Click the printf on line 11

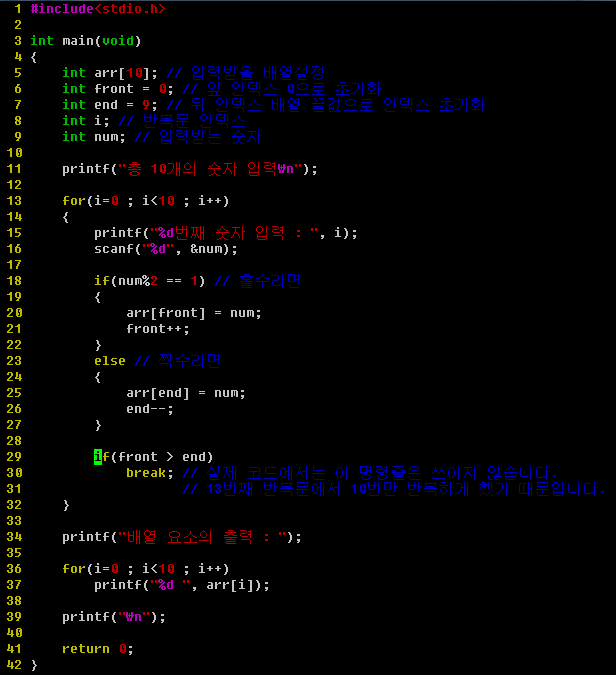190,169
